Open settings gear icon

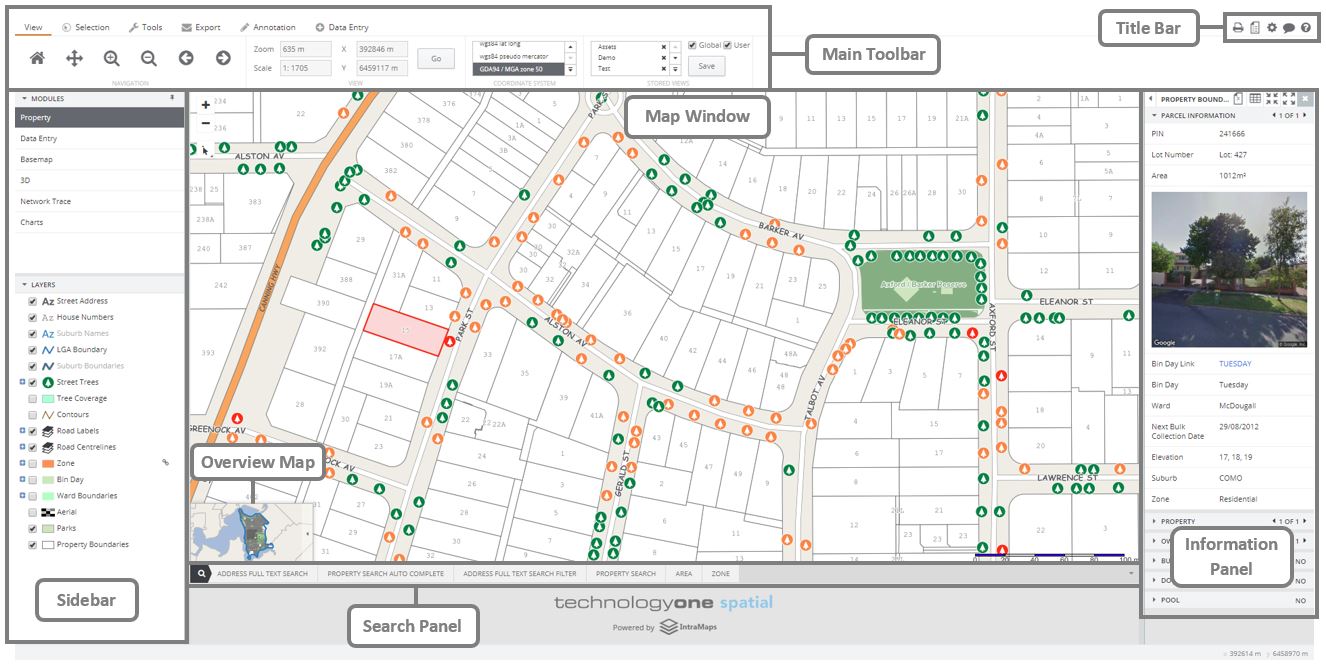1272,28
